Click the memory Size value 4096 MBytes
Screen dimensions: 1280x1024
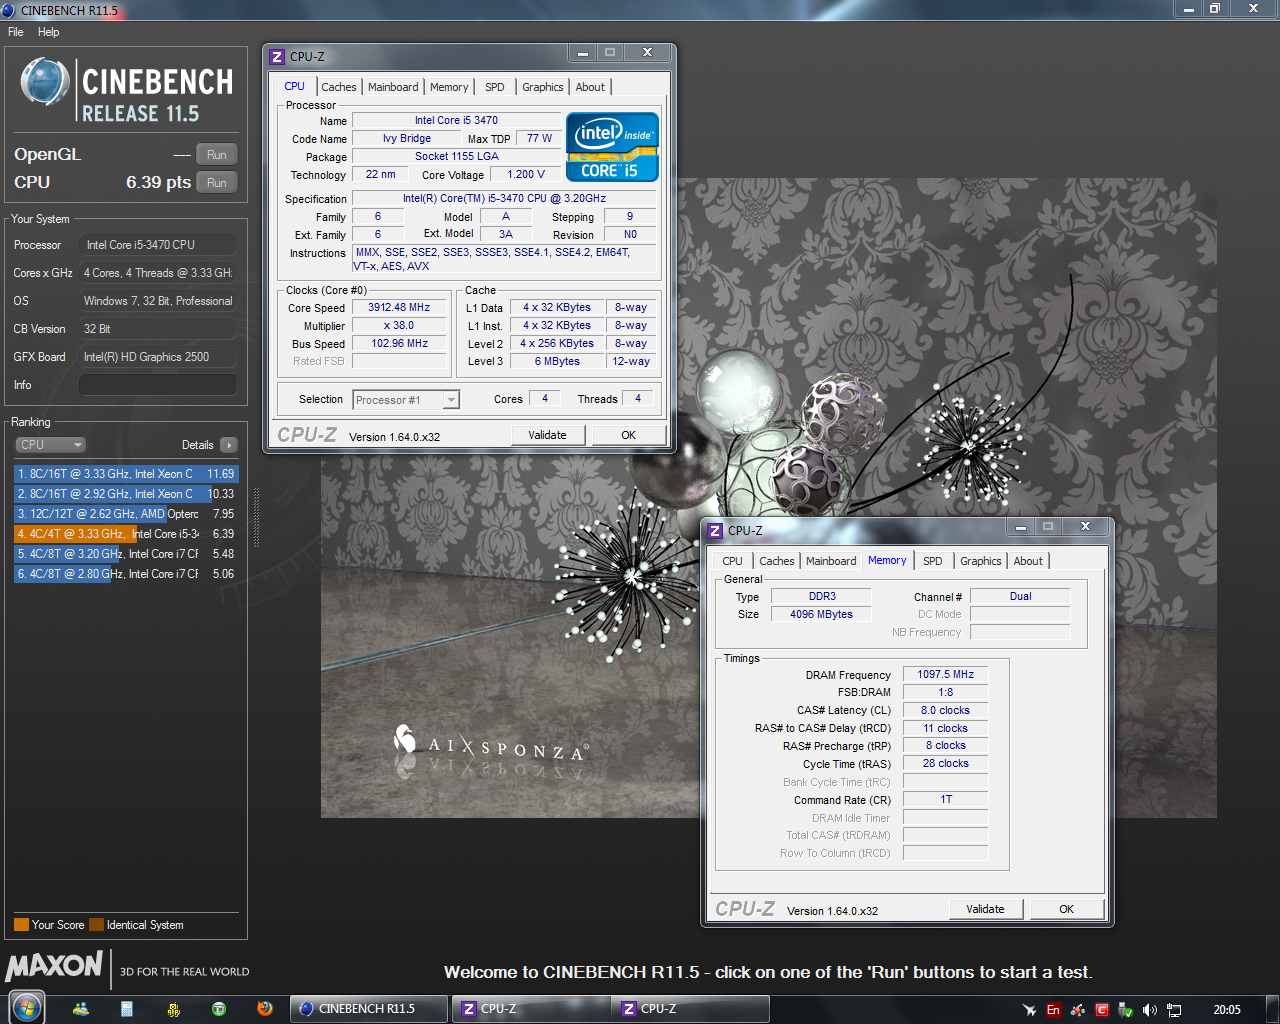click(x=821, y=615)
